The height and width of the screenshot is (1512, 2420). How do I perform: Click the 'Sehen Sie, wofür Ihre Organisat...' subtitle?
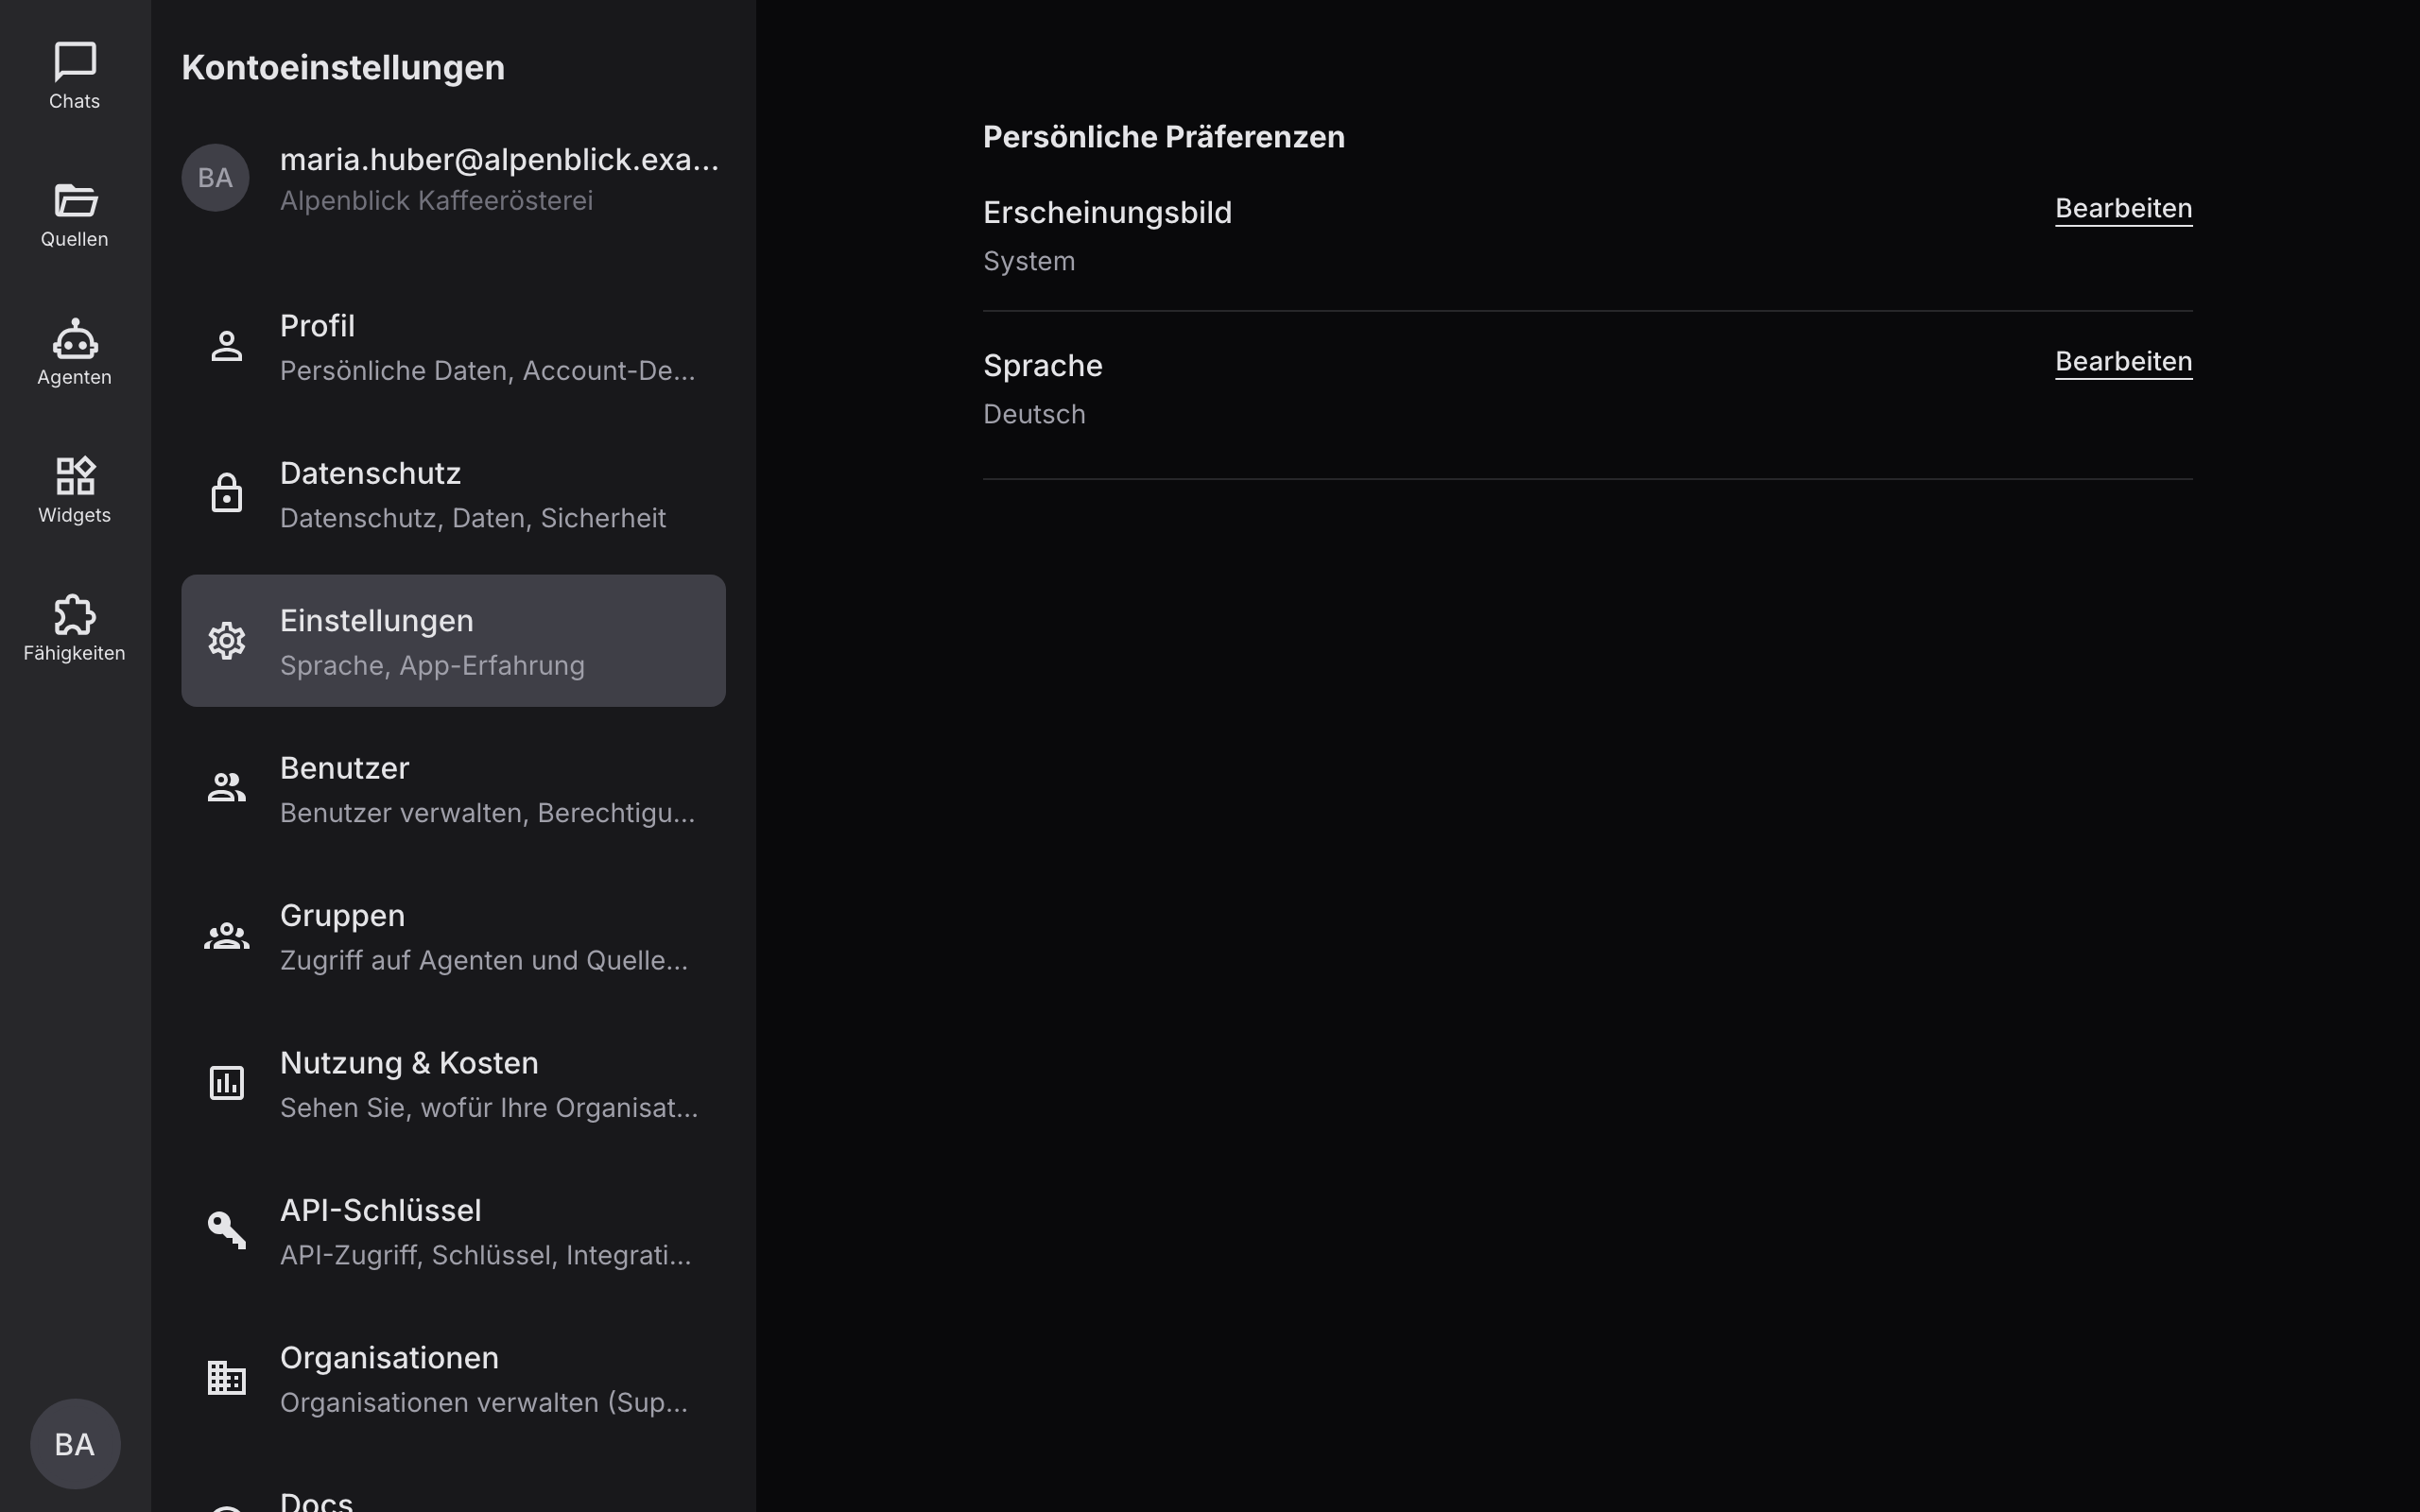[x=489, y=1108]
